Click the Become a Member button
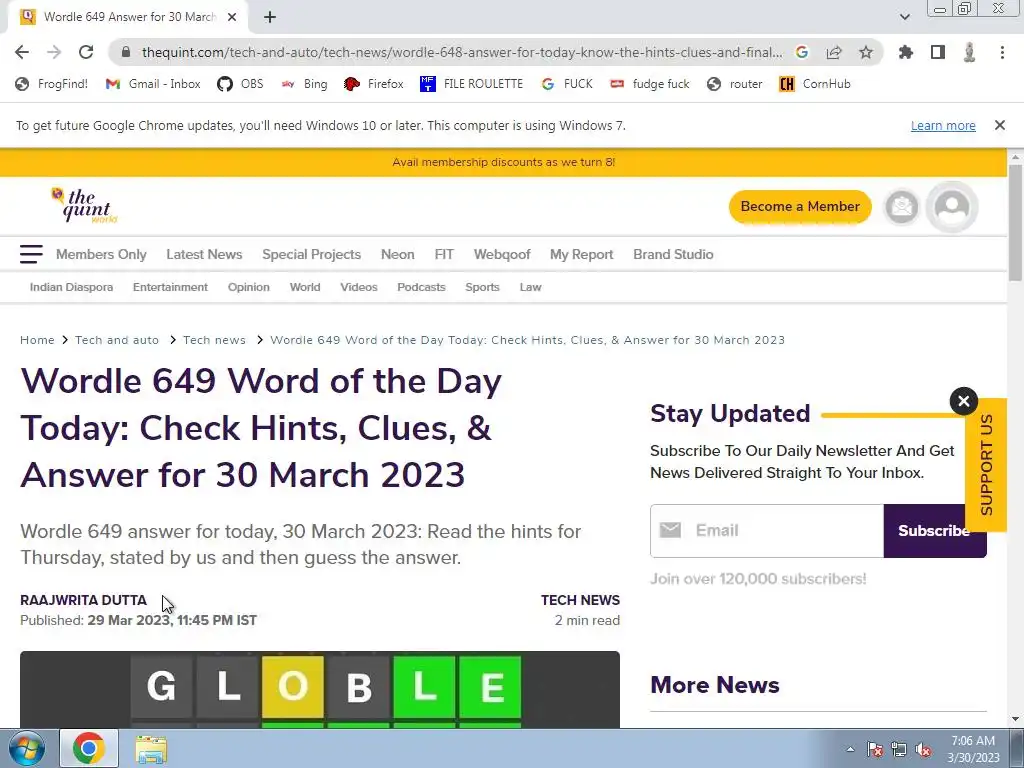 [x=800, y=206]
